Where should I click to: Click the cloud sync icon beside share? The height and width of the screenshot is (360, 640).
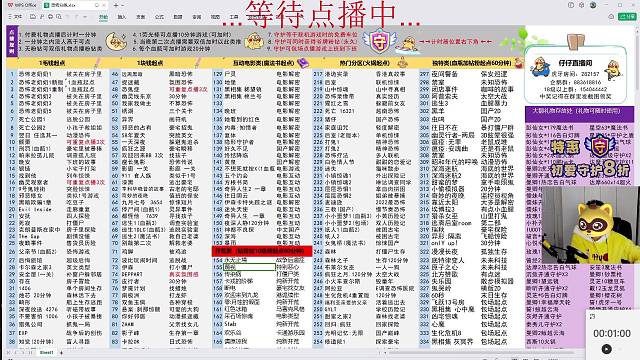[x=611, y=16]
